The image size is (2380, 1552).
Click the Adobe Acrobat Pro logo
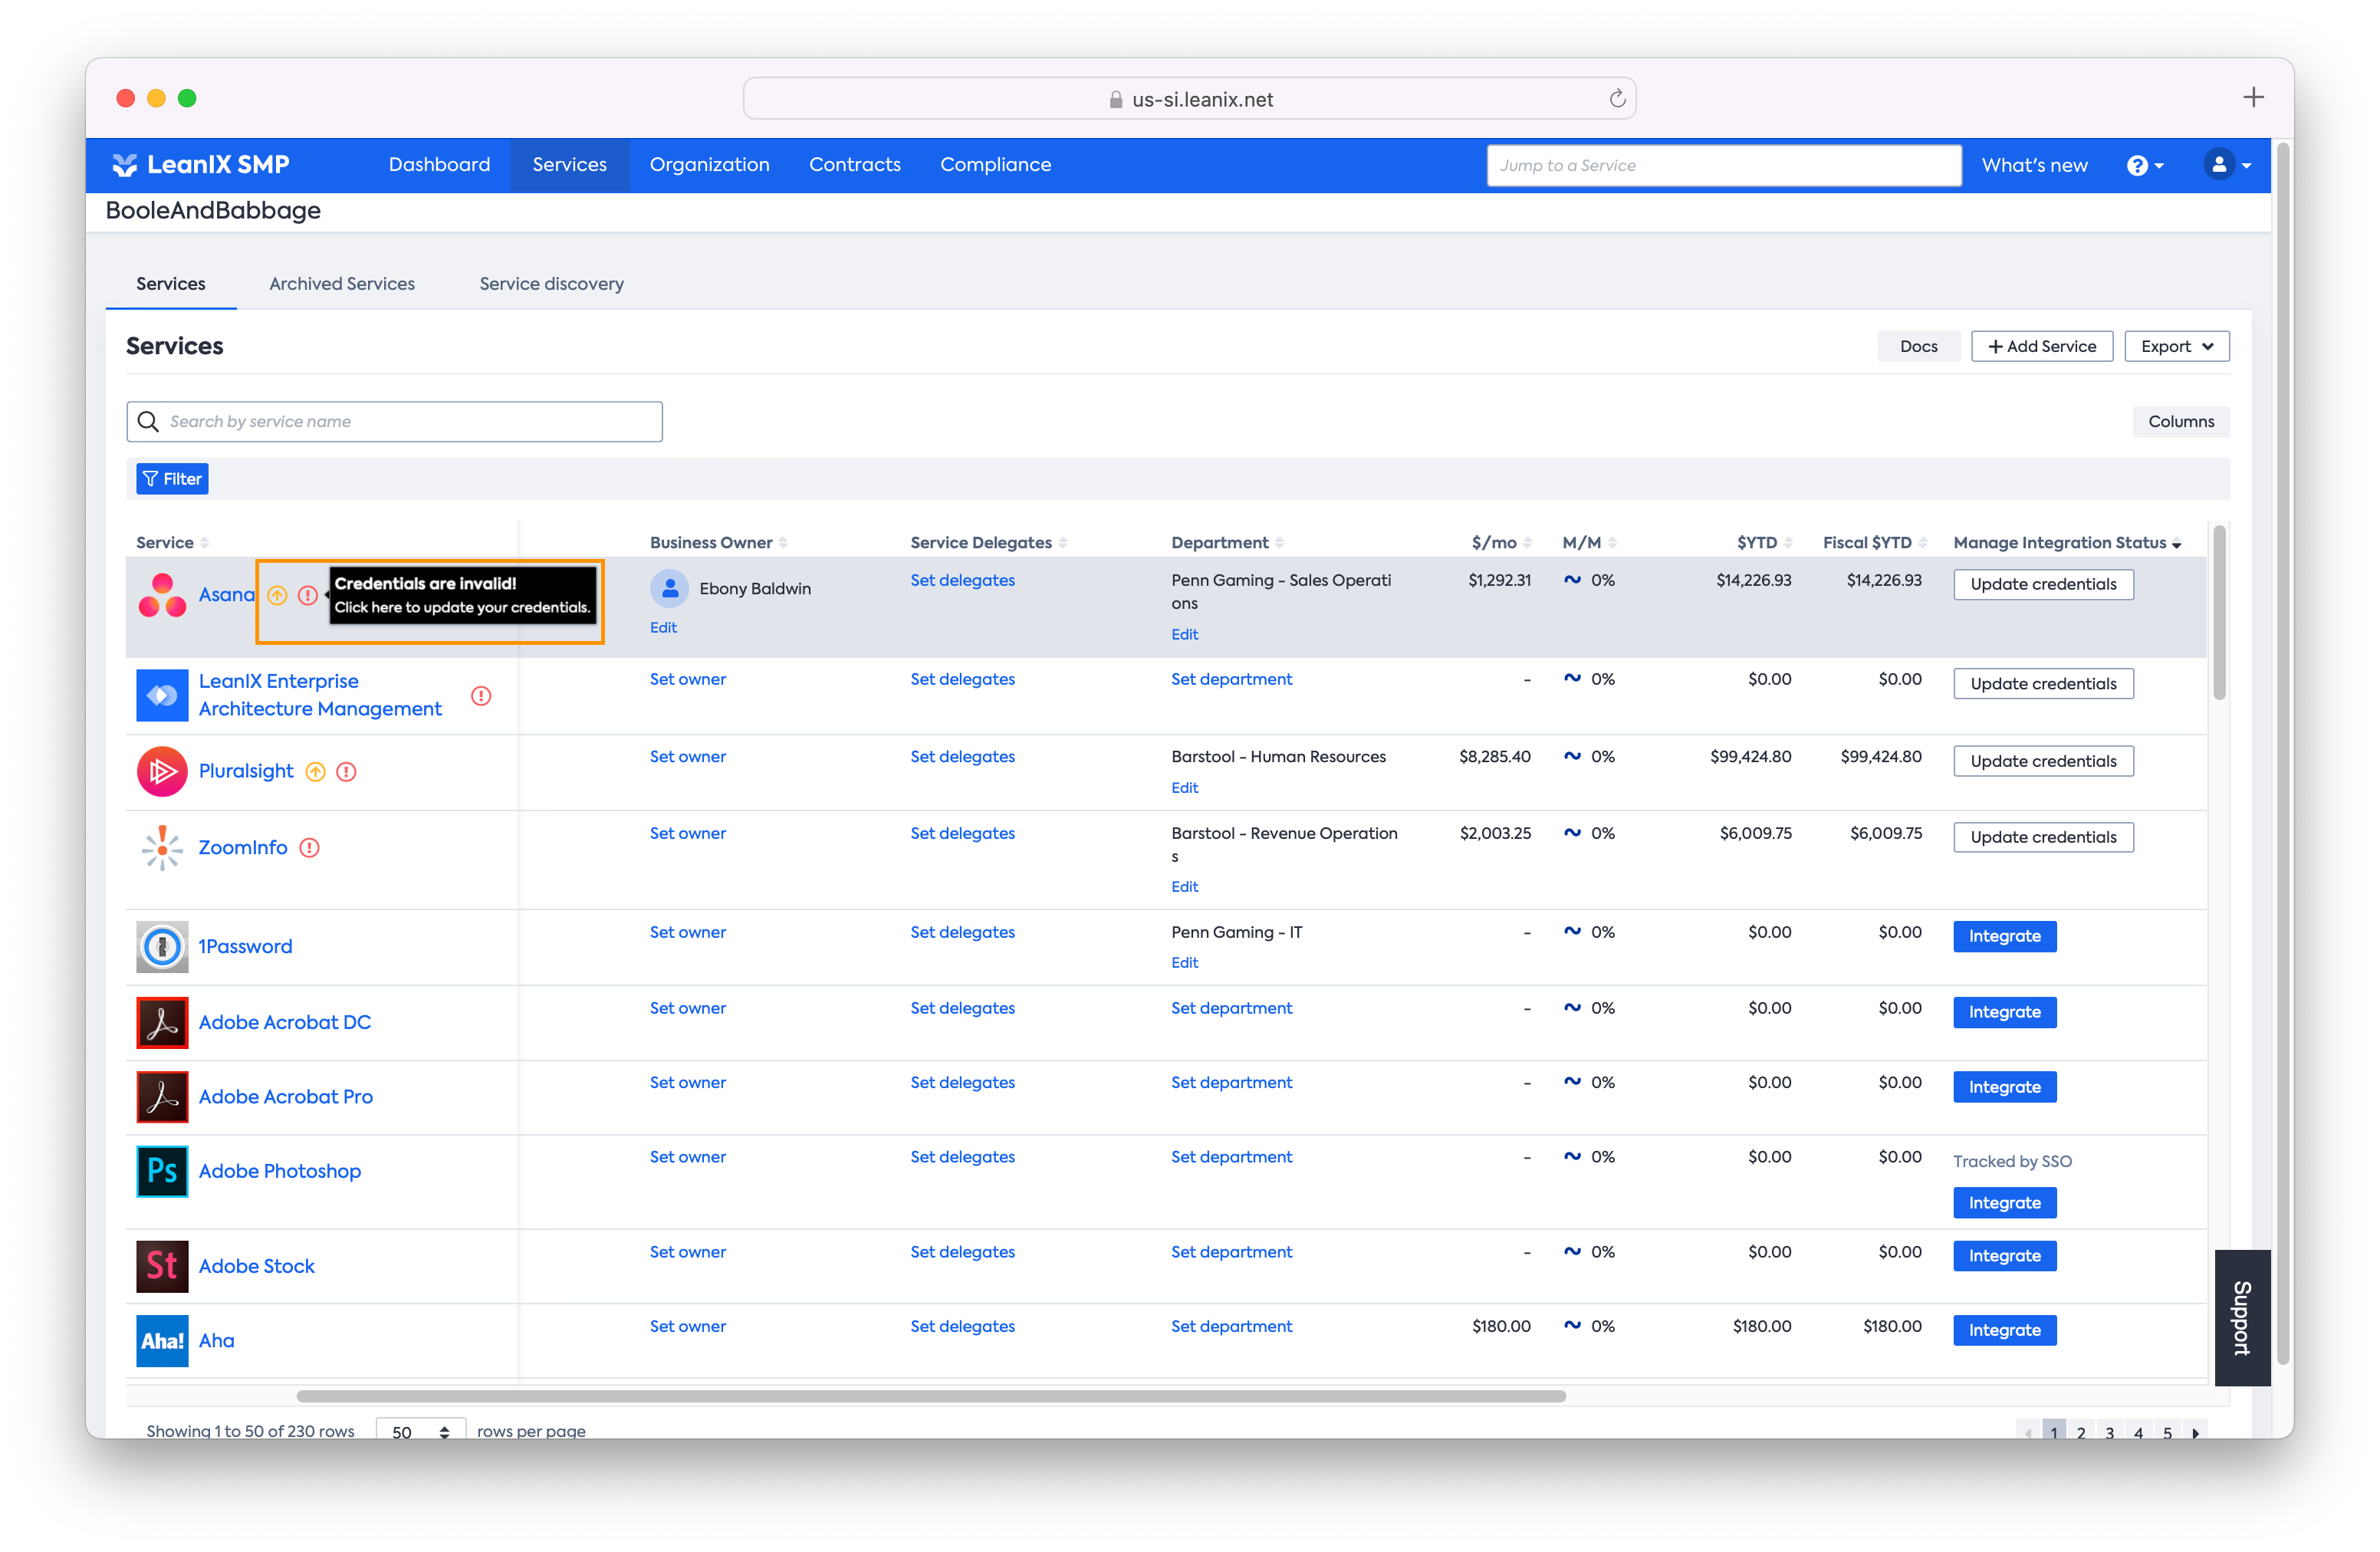click(x=162, y=1096)
